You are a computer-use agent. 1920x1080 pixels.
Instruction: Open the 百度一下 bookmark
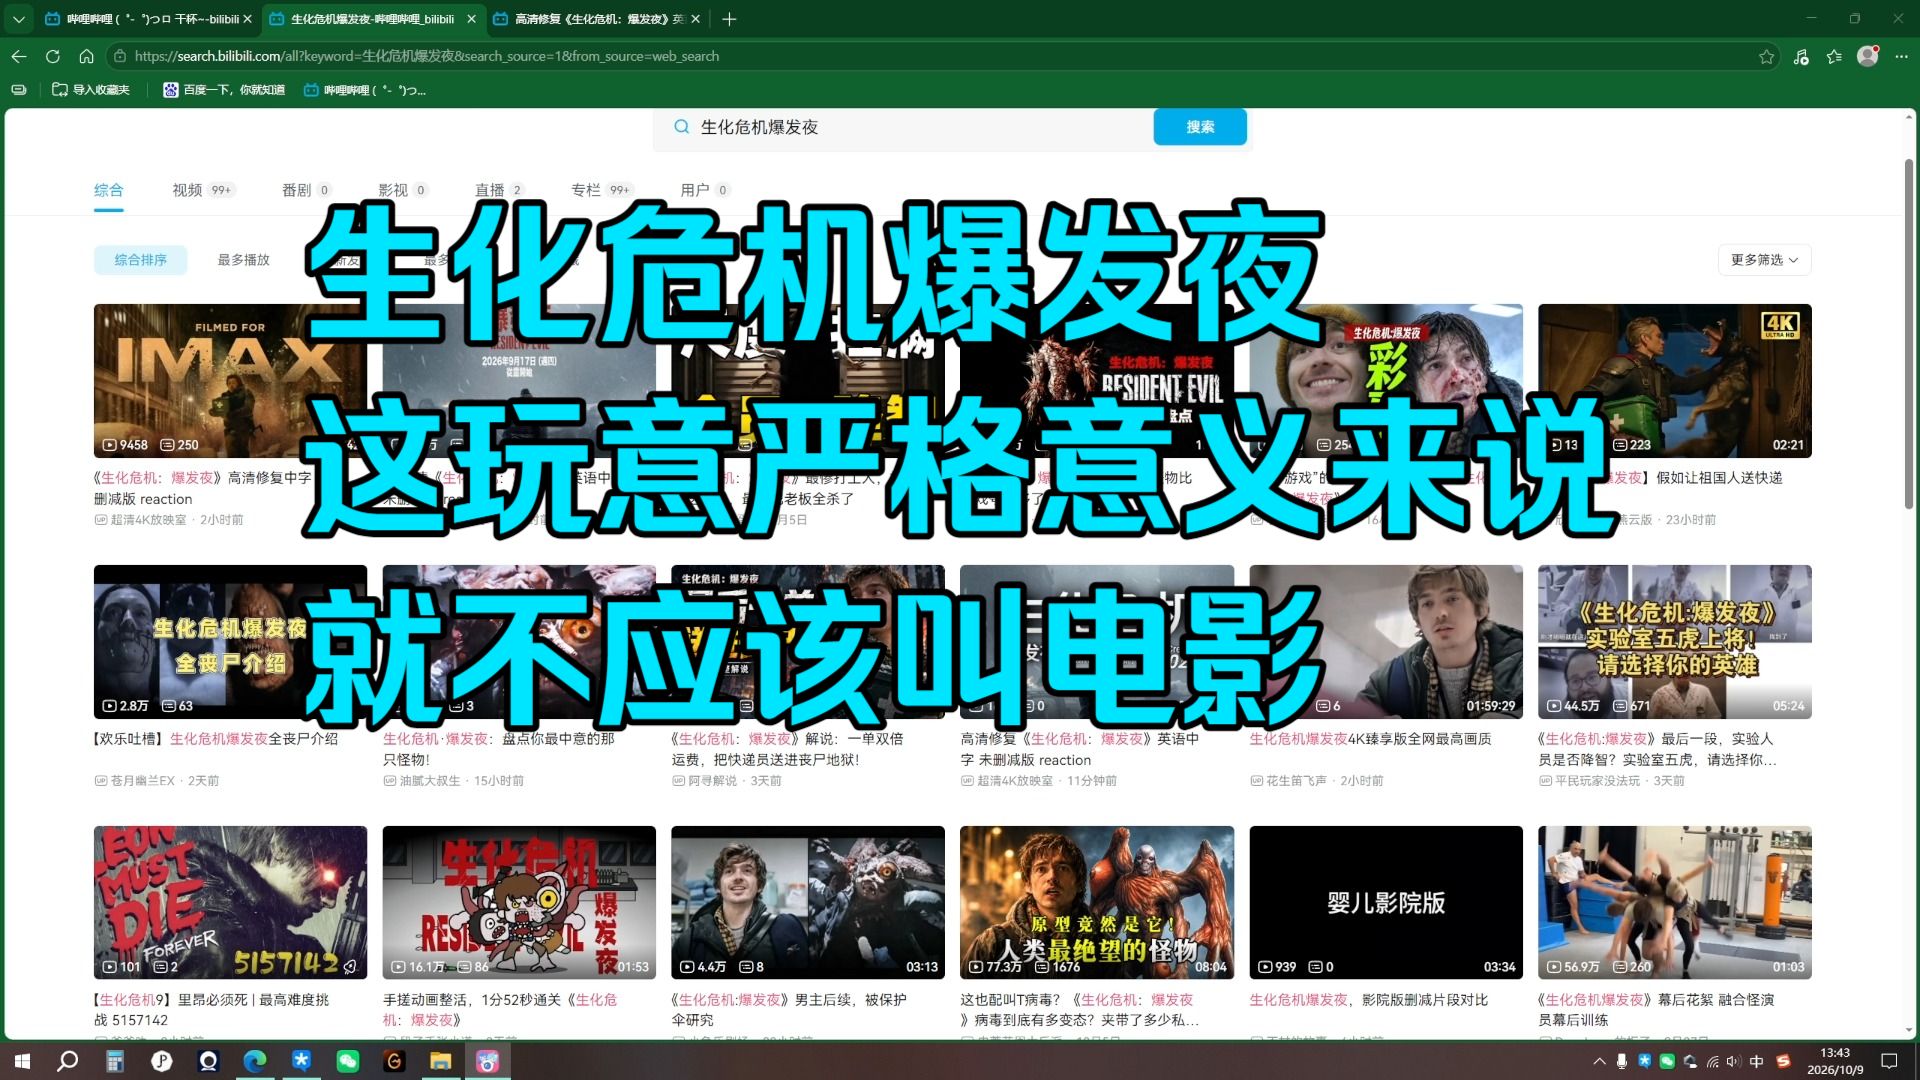(x=224, y=90)
